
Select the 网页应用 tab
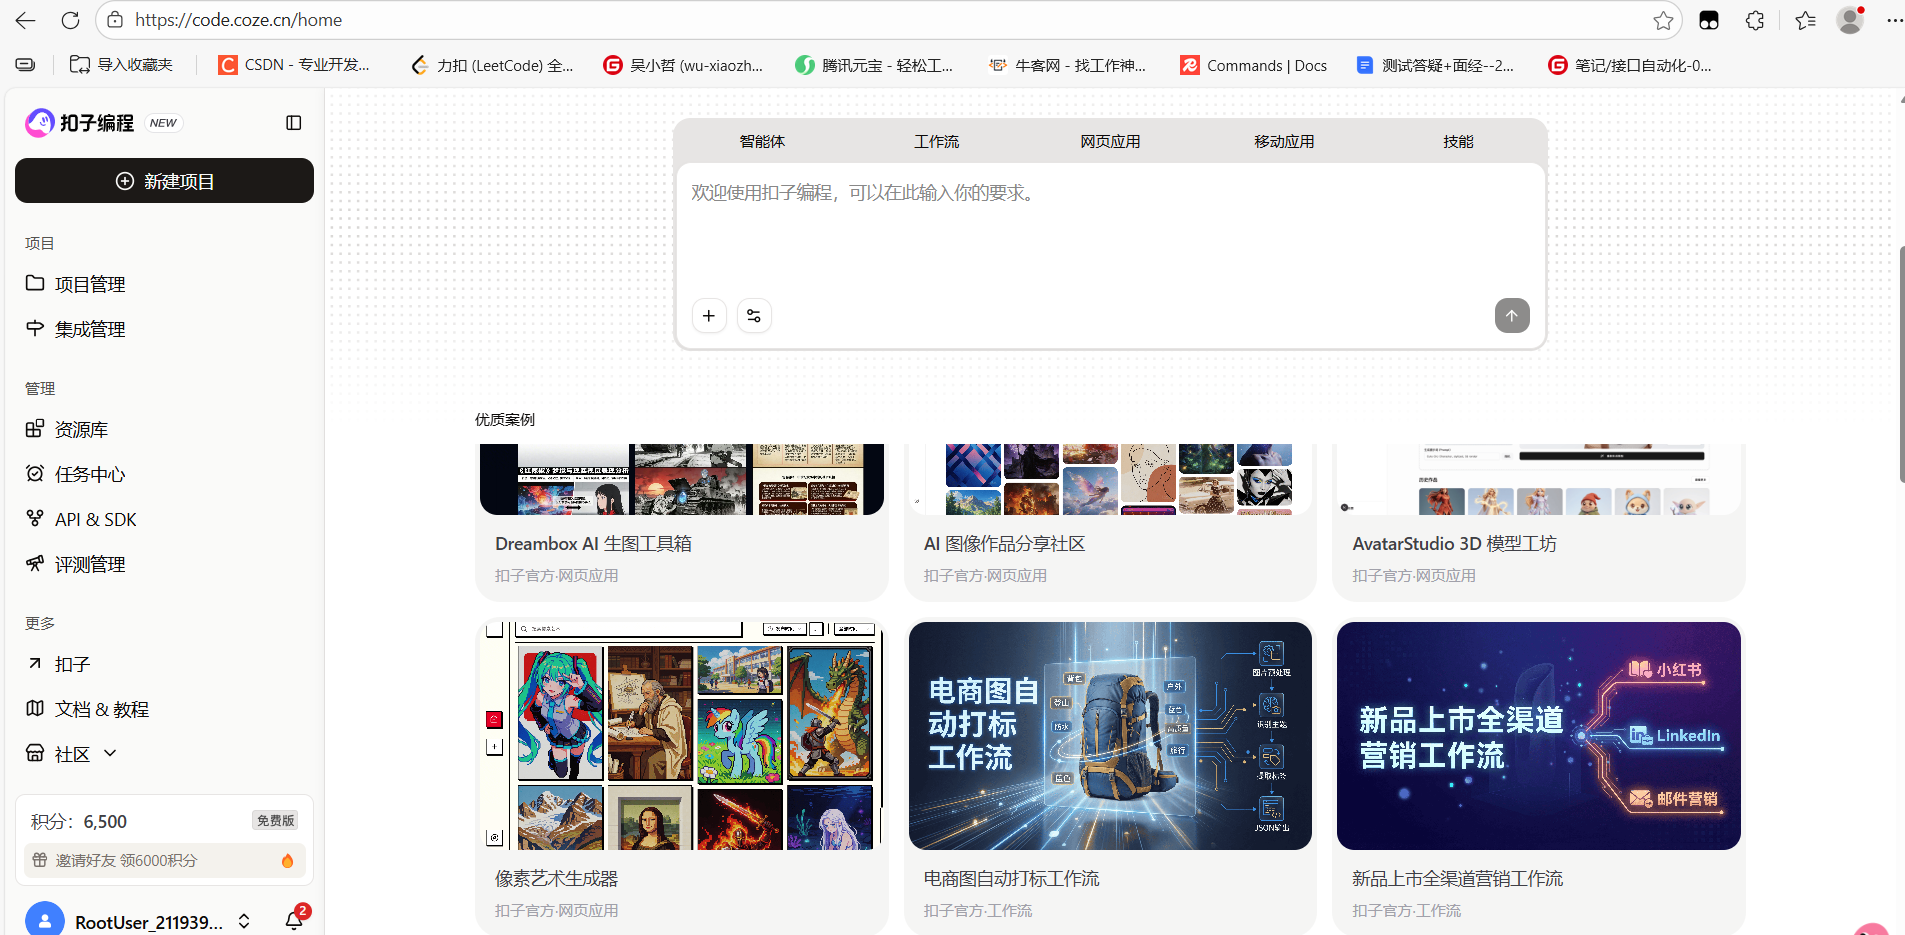(x=1110, y=142)
